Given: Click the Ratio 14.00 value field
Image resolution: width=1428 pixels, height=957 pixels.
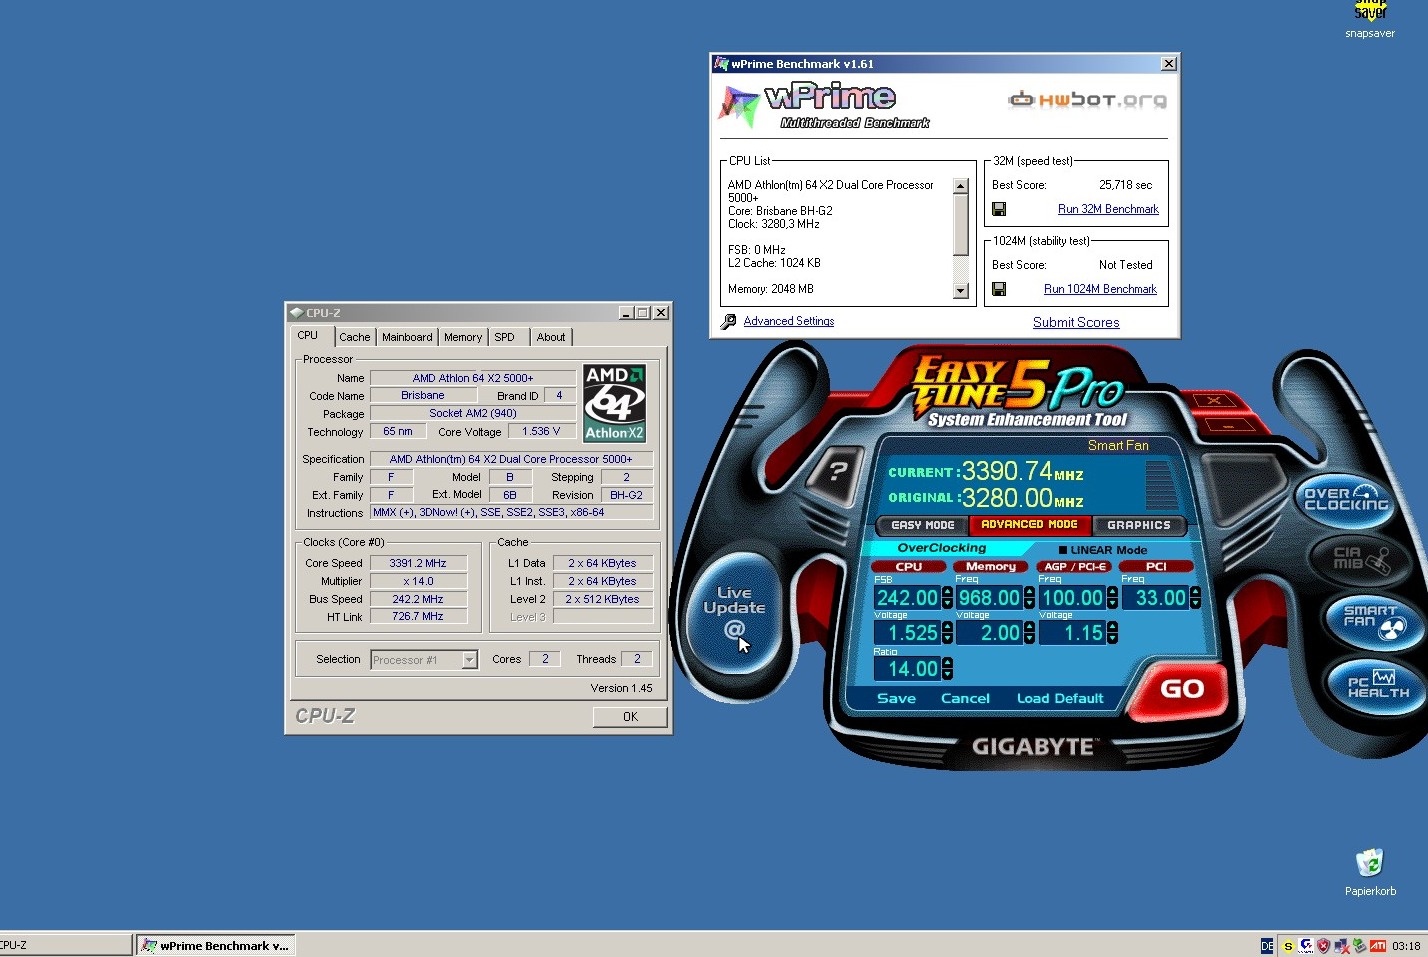Looking at the screenshot, I should click(907, 669).
